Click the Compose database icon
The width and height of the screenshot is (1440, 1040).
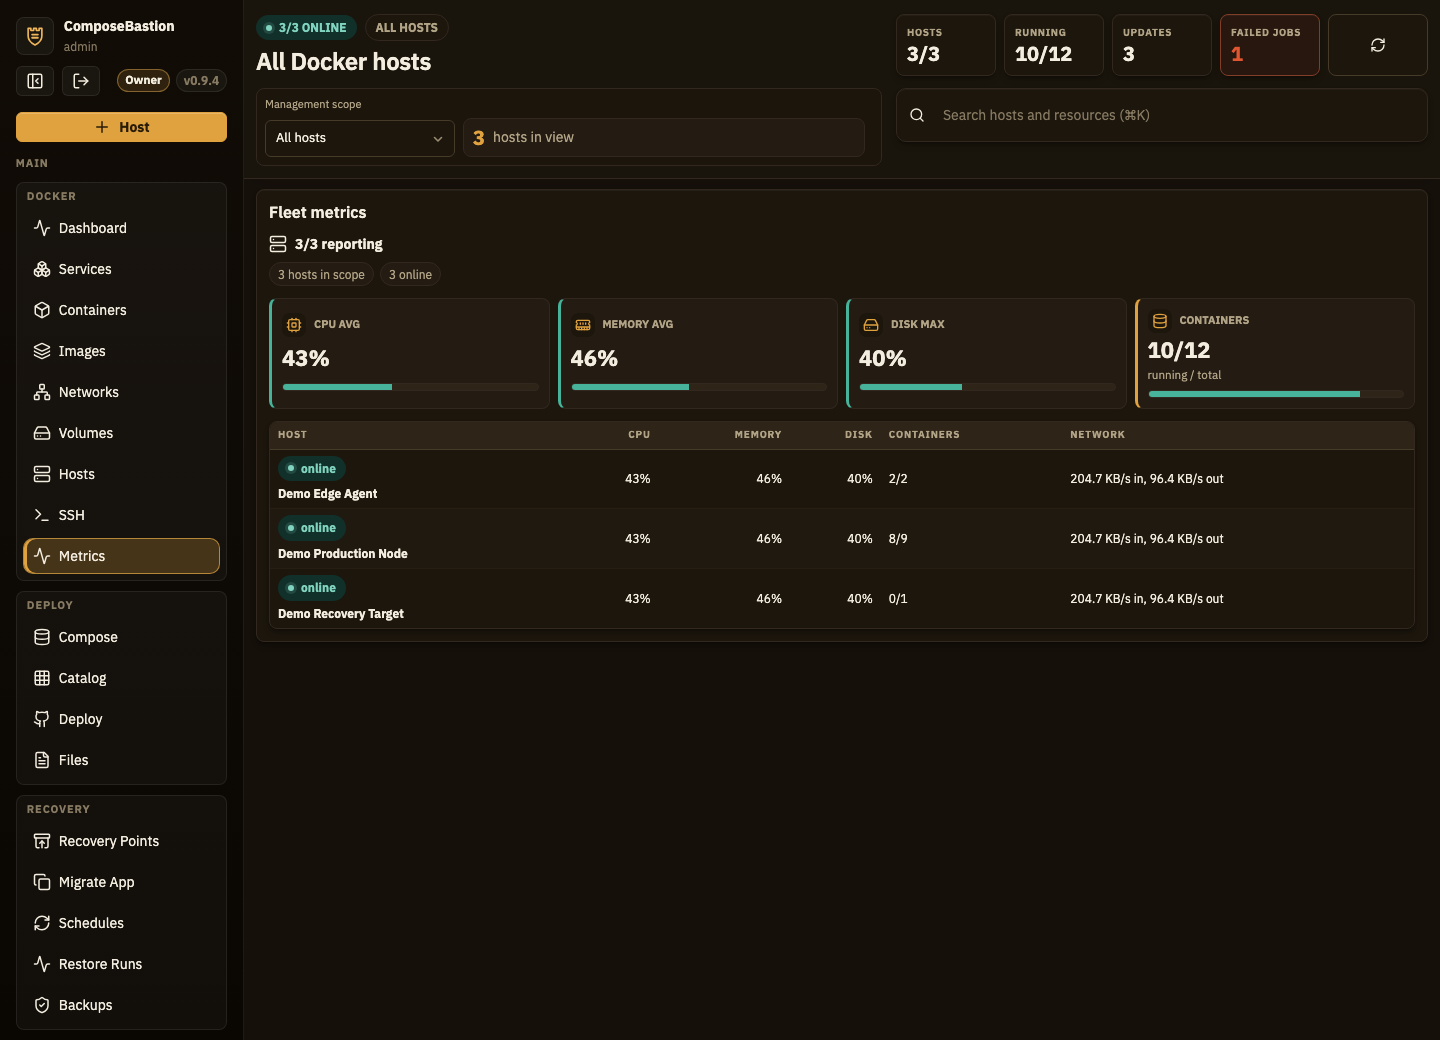pos(42,637)
